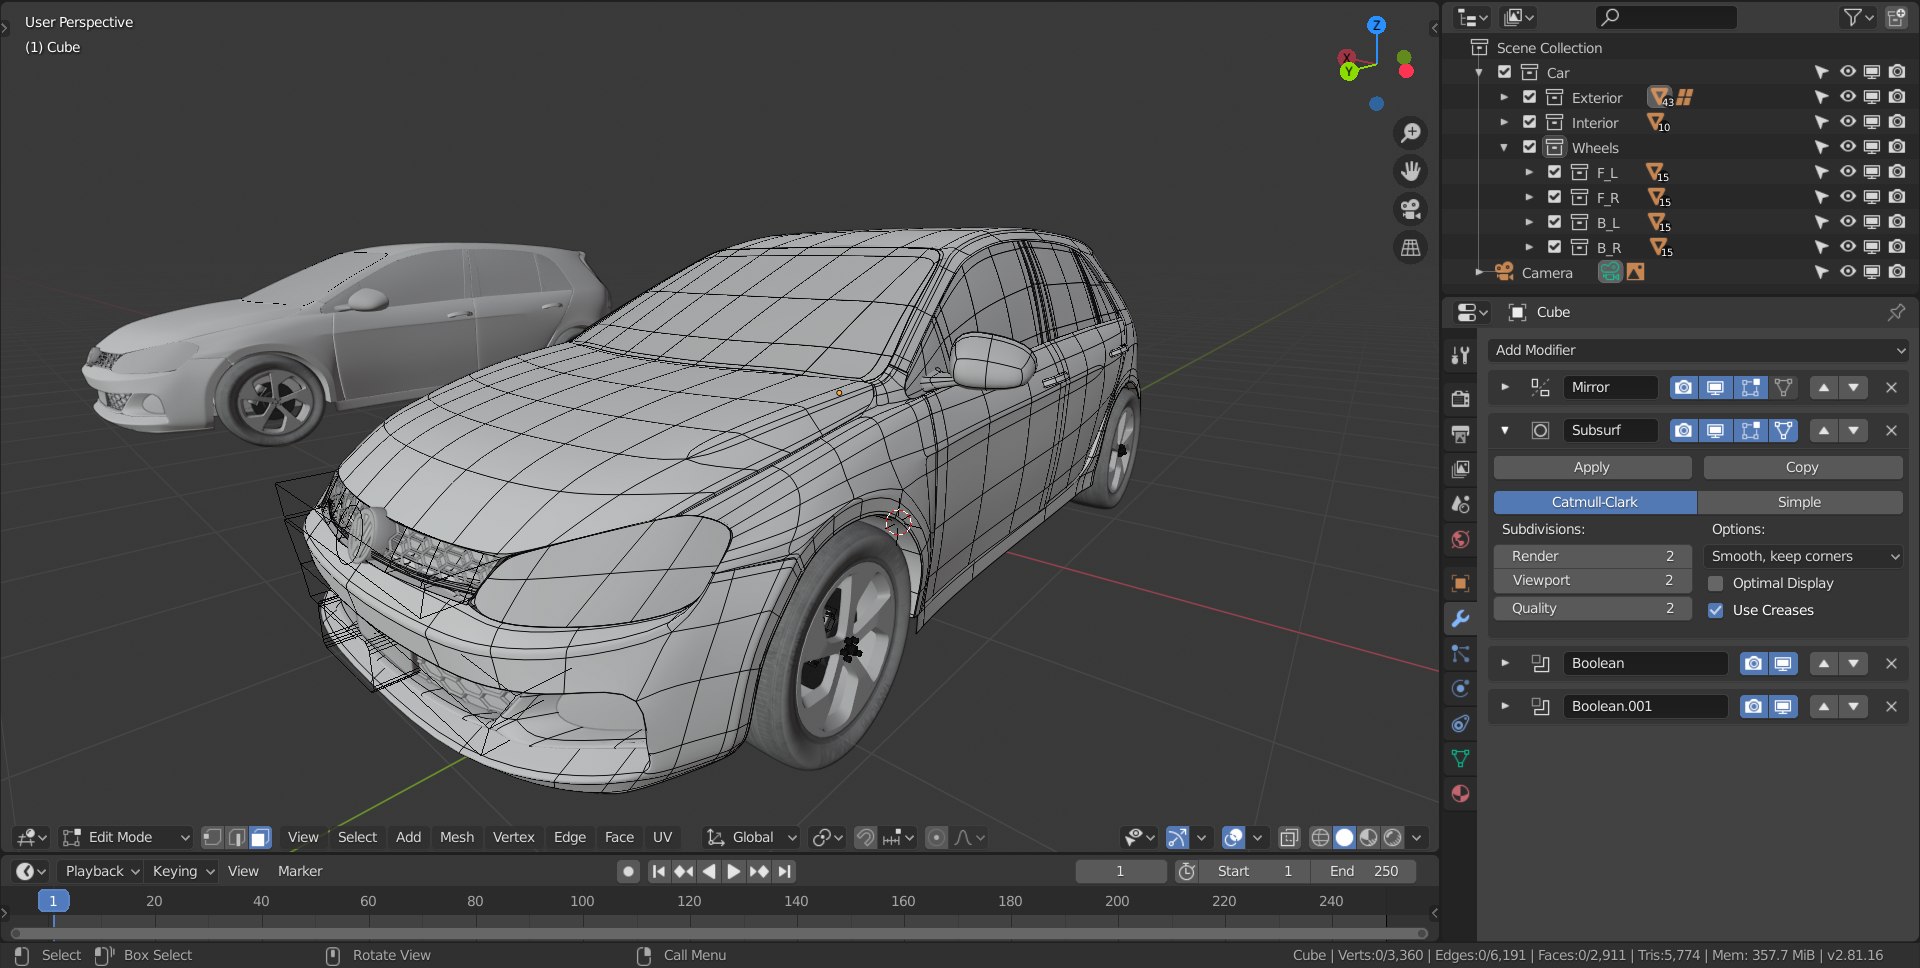
Task: Enable Optimal Display checkbox
Action: tap(1716, 583)
